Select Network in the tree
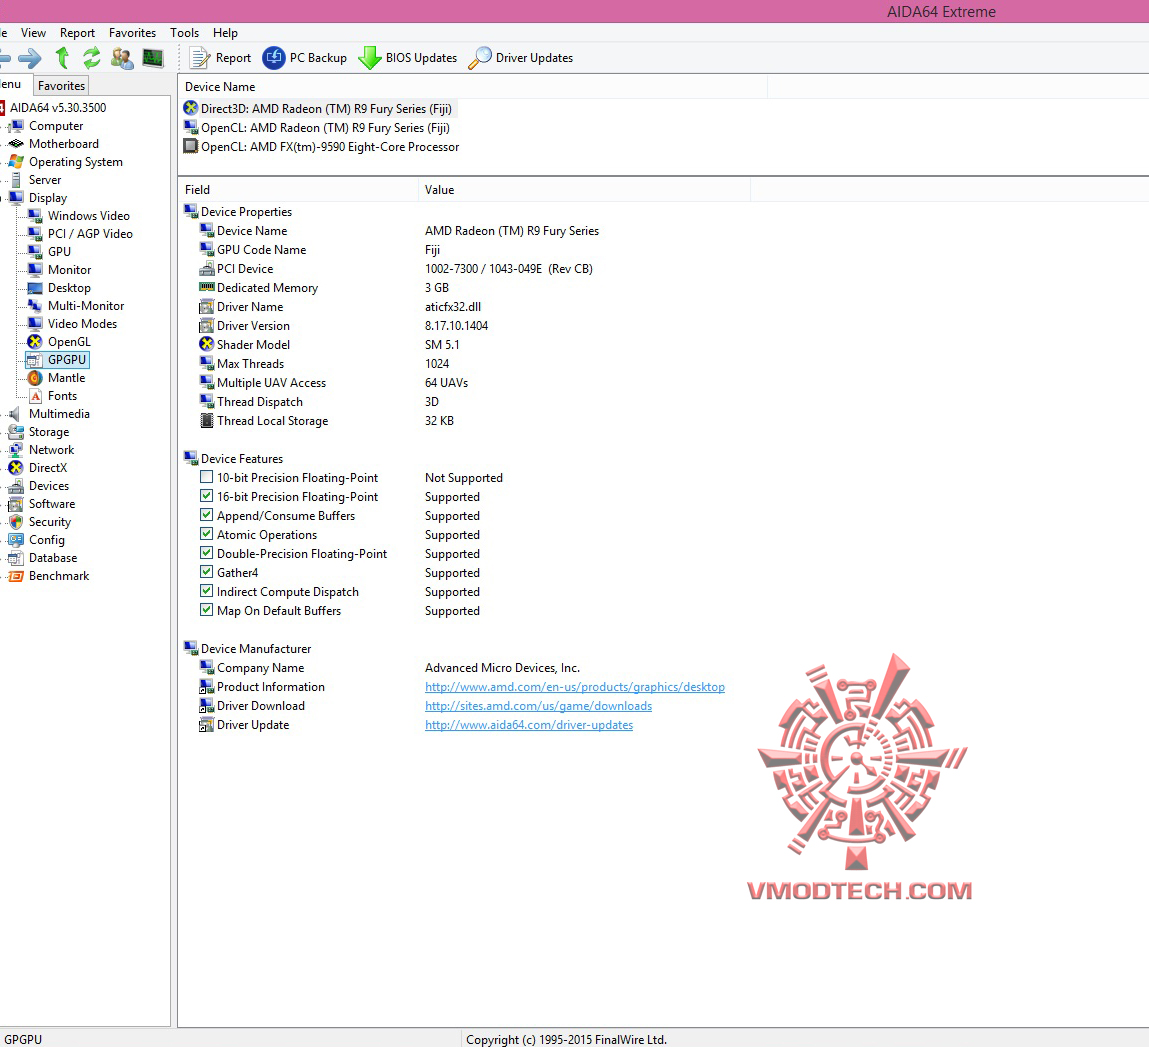Screen dimensions: 1149x1047 (51, 450)
